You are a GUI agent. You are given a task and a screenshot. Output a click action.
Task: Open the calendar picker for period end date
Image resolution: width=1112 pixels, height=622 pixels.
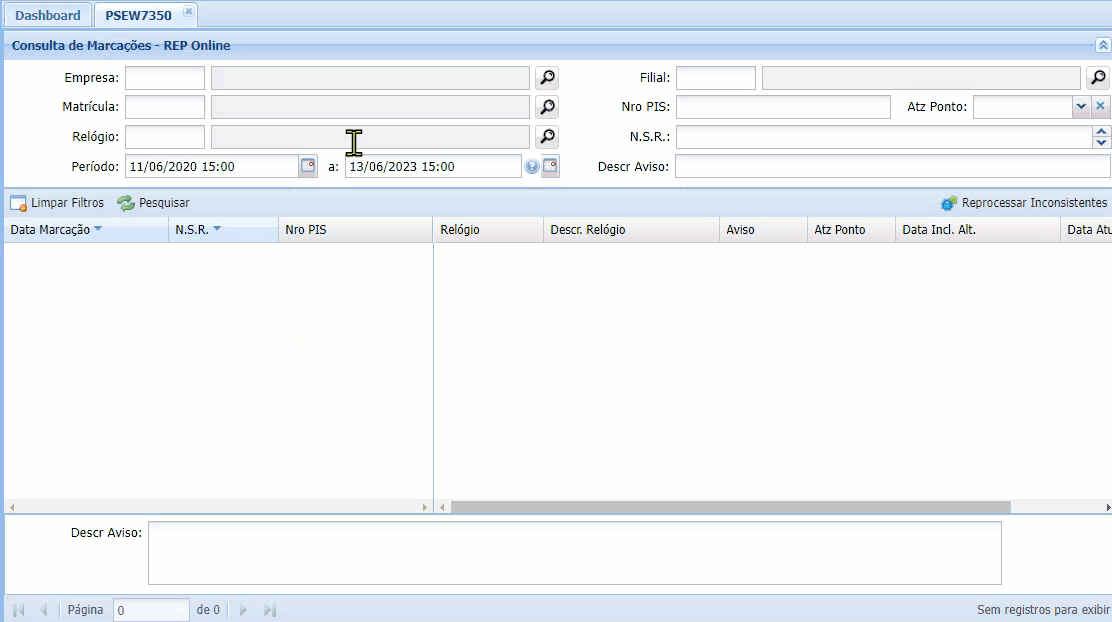(x=550, y=166)
